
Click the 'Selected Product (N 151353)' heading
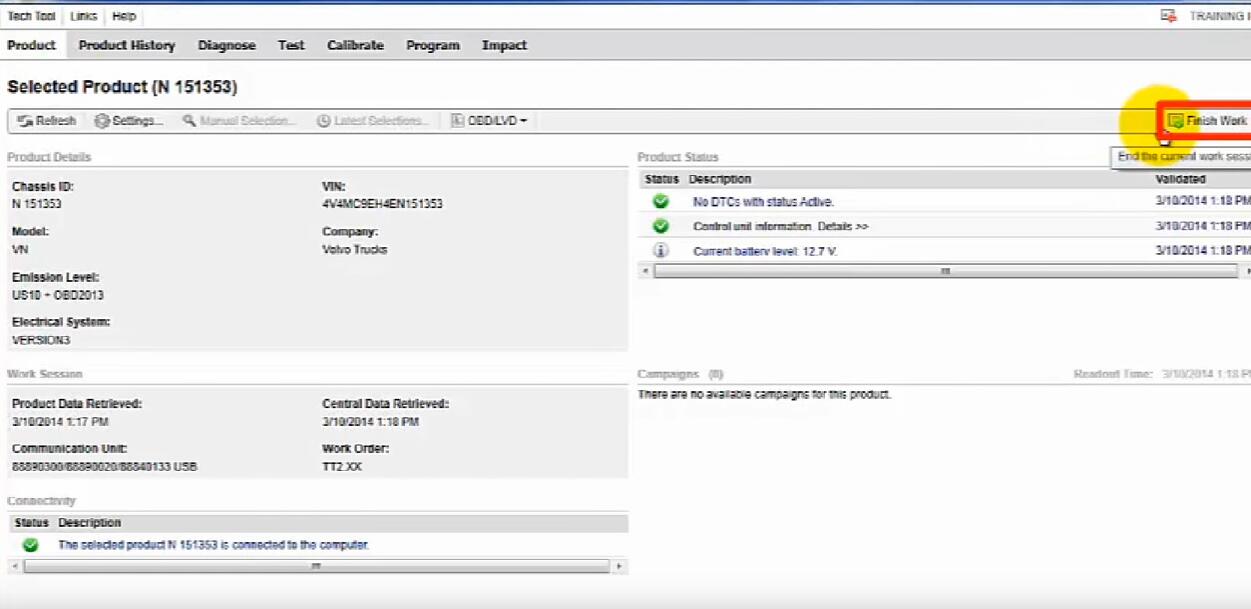122,87
